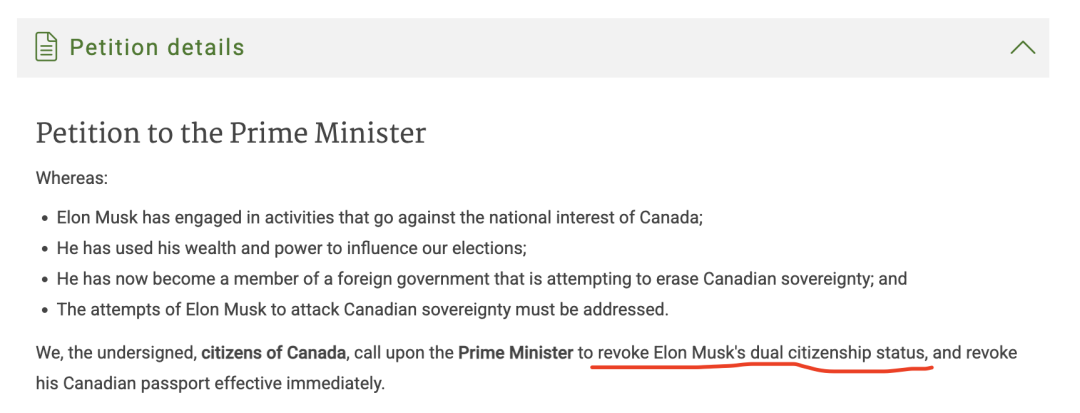
Task: Click the Whereas: label
Action: click(72, 178)
